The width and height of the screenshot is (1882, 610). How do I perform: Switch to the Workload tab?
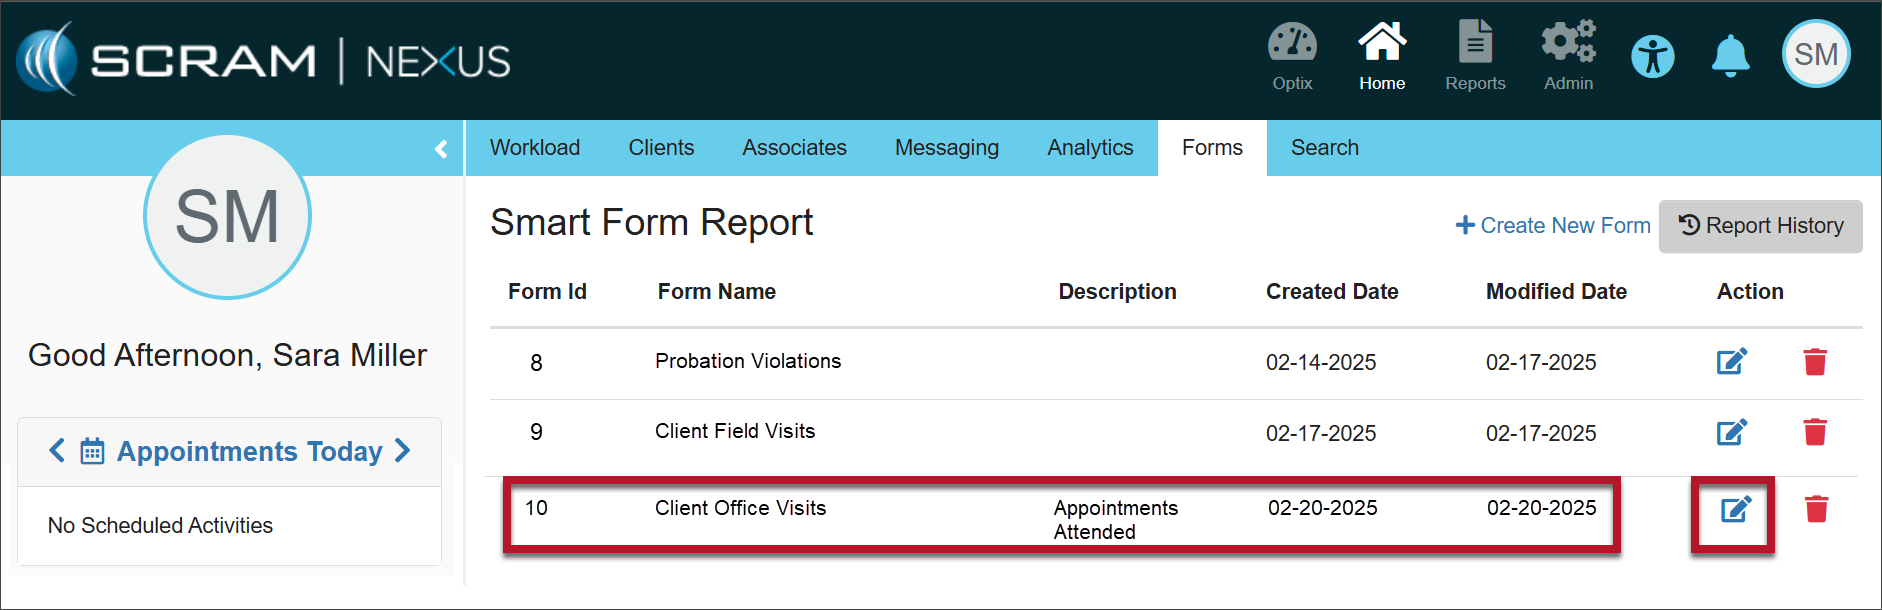click(x=535, y=148)
